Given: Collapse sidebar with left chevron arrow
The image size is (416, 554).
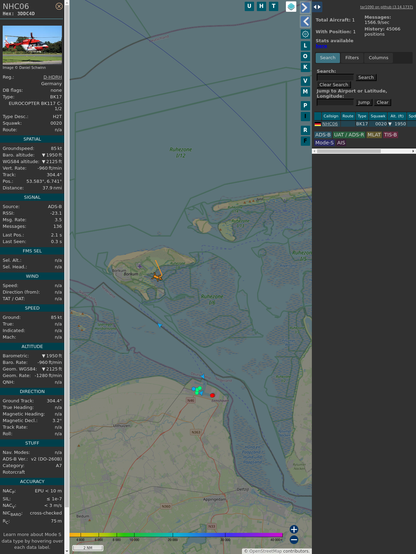Looking at the screenshot, I should (305, 22).
